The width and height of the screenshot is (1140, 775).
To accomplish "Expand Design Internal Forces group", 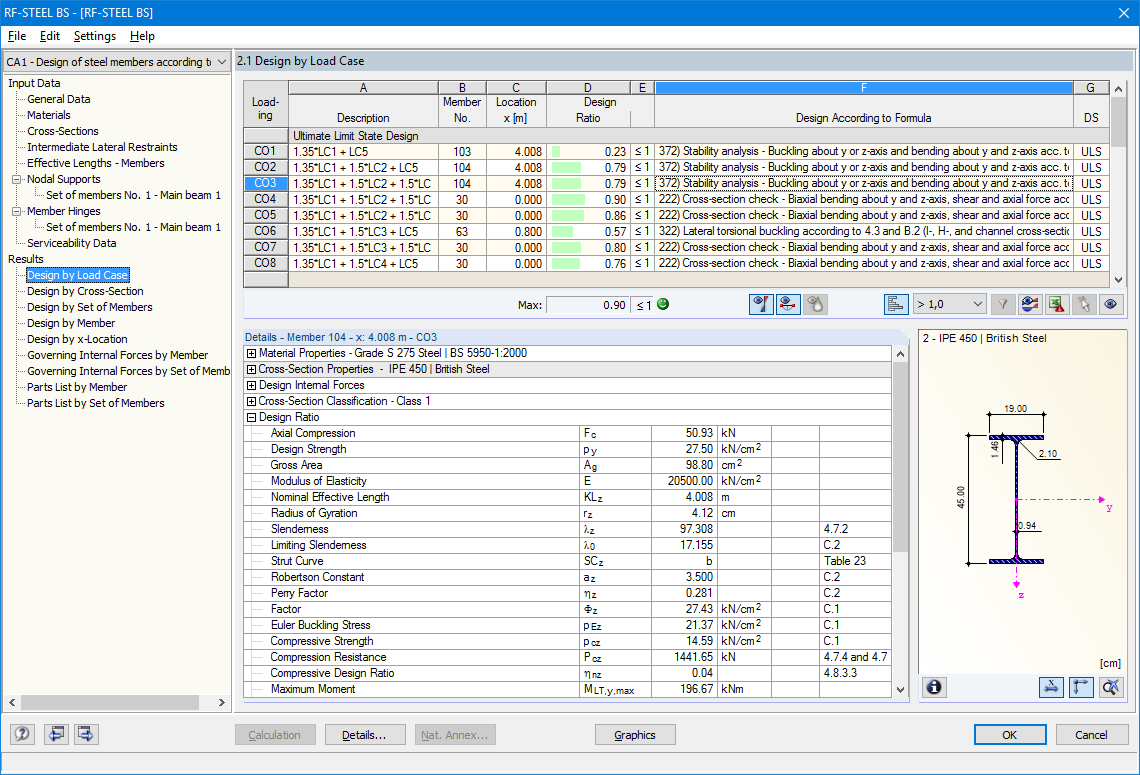I will coord(252,385).
